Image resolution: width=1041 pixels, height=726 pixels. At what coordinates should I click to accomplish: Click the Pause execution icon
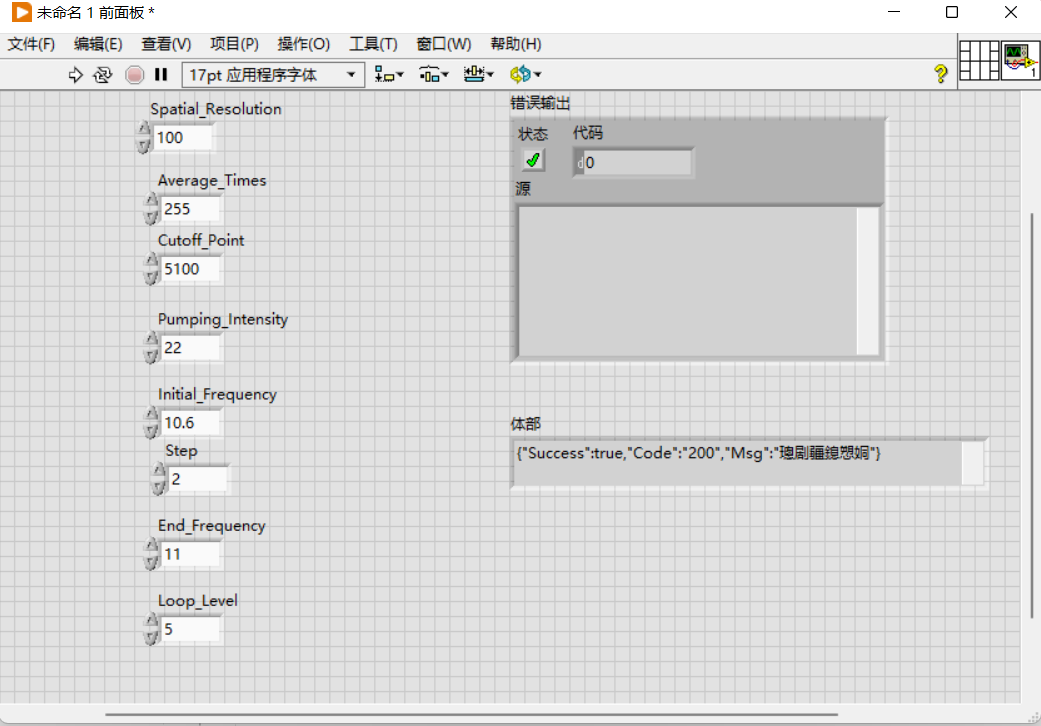[161, 74]
